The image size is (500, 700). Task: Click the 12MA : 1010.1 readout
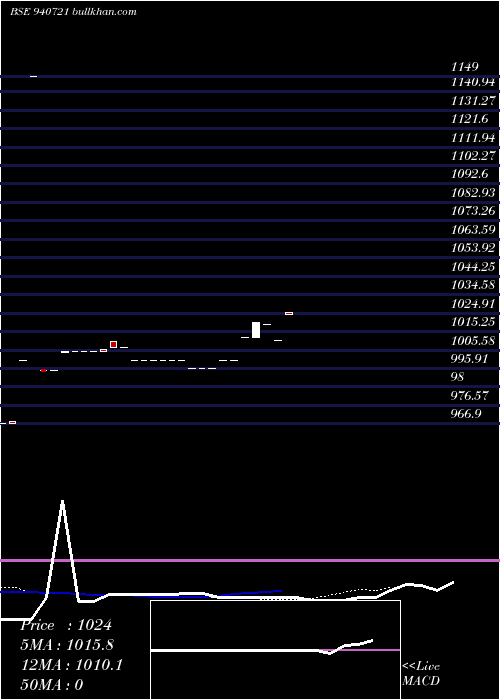[x=72, y=665]
